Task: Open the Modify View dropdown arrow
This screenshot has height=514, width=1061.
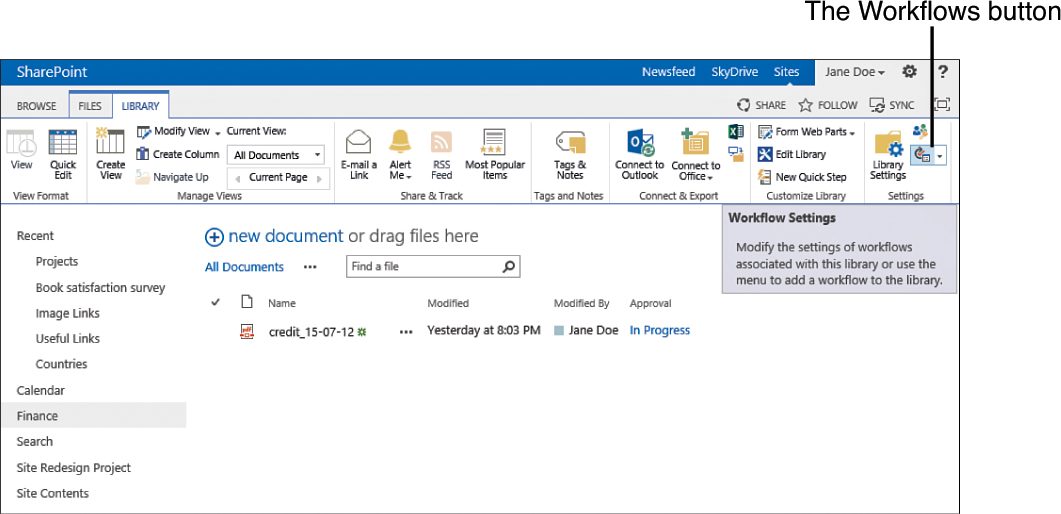Action: point(218,133)
